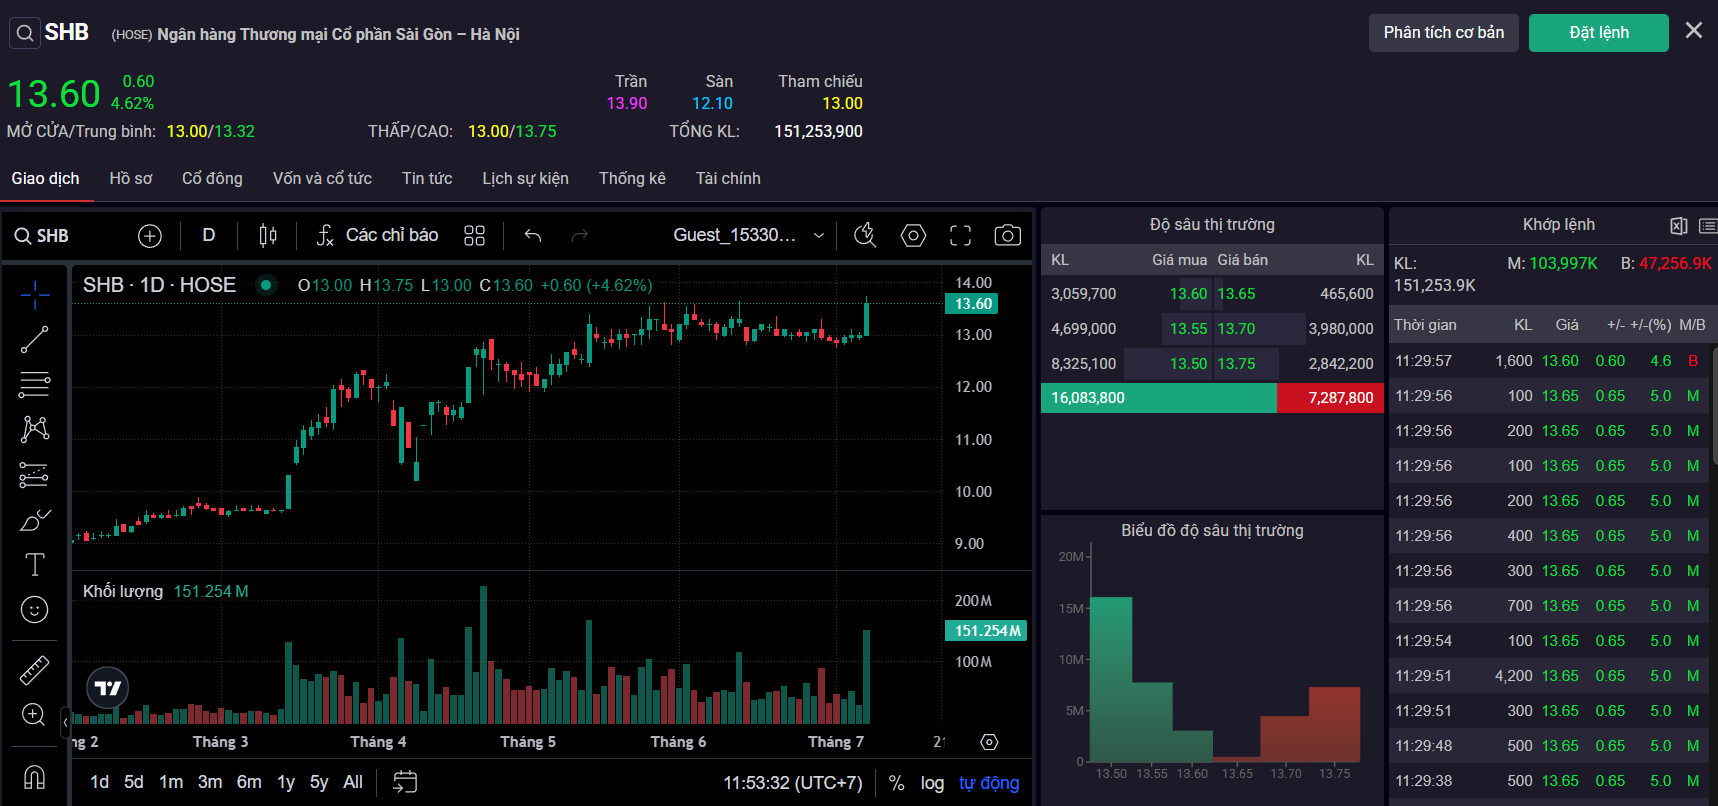
Task: Click the TradingView logo on chart
Action: click(x=107, y=688)
